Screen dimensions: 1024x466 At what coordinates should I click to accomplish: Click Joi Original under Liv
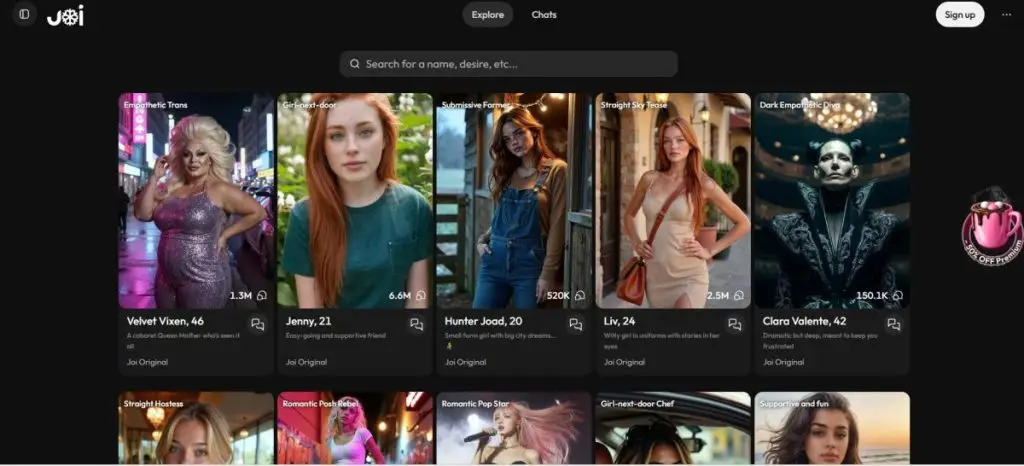pos(624,362)
